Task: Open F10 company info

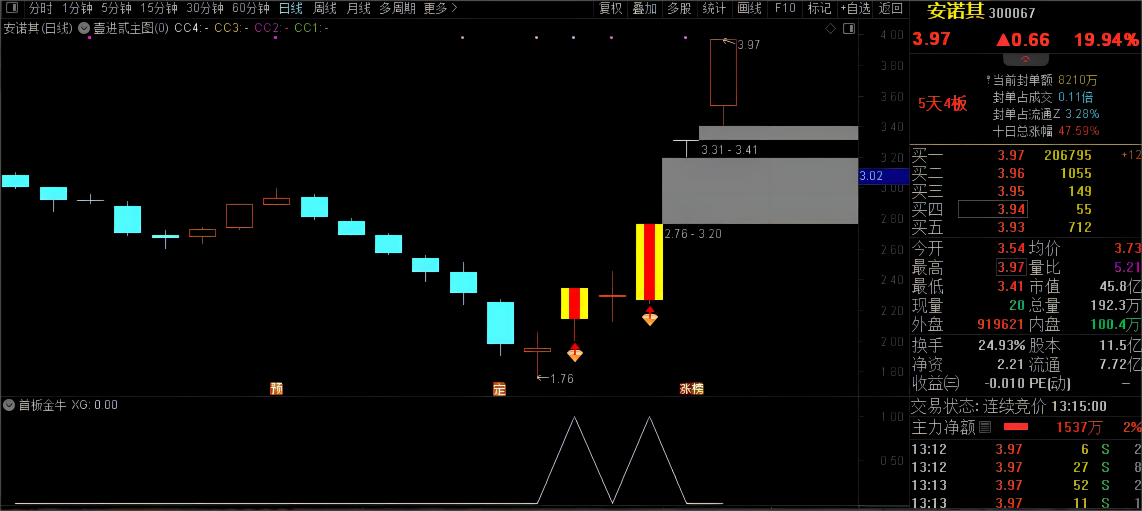Action: tap(784, 9)
